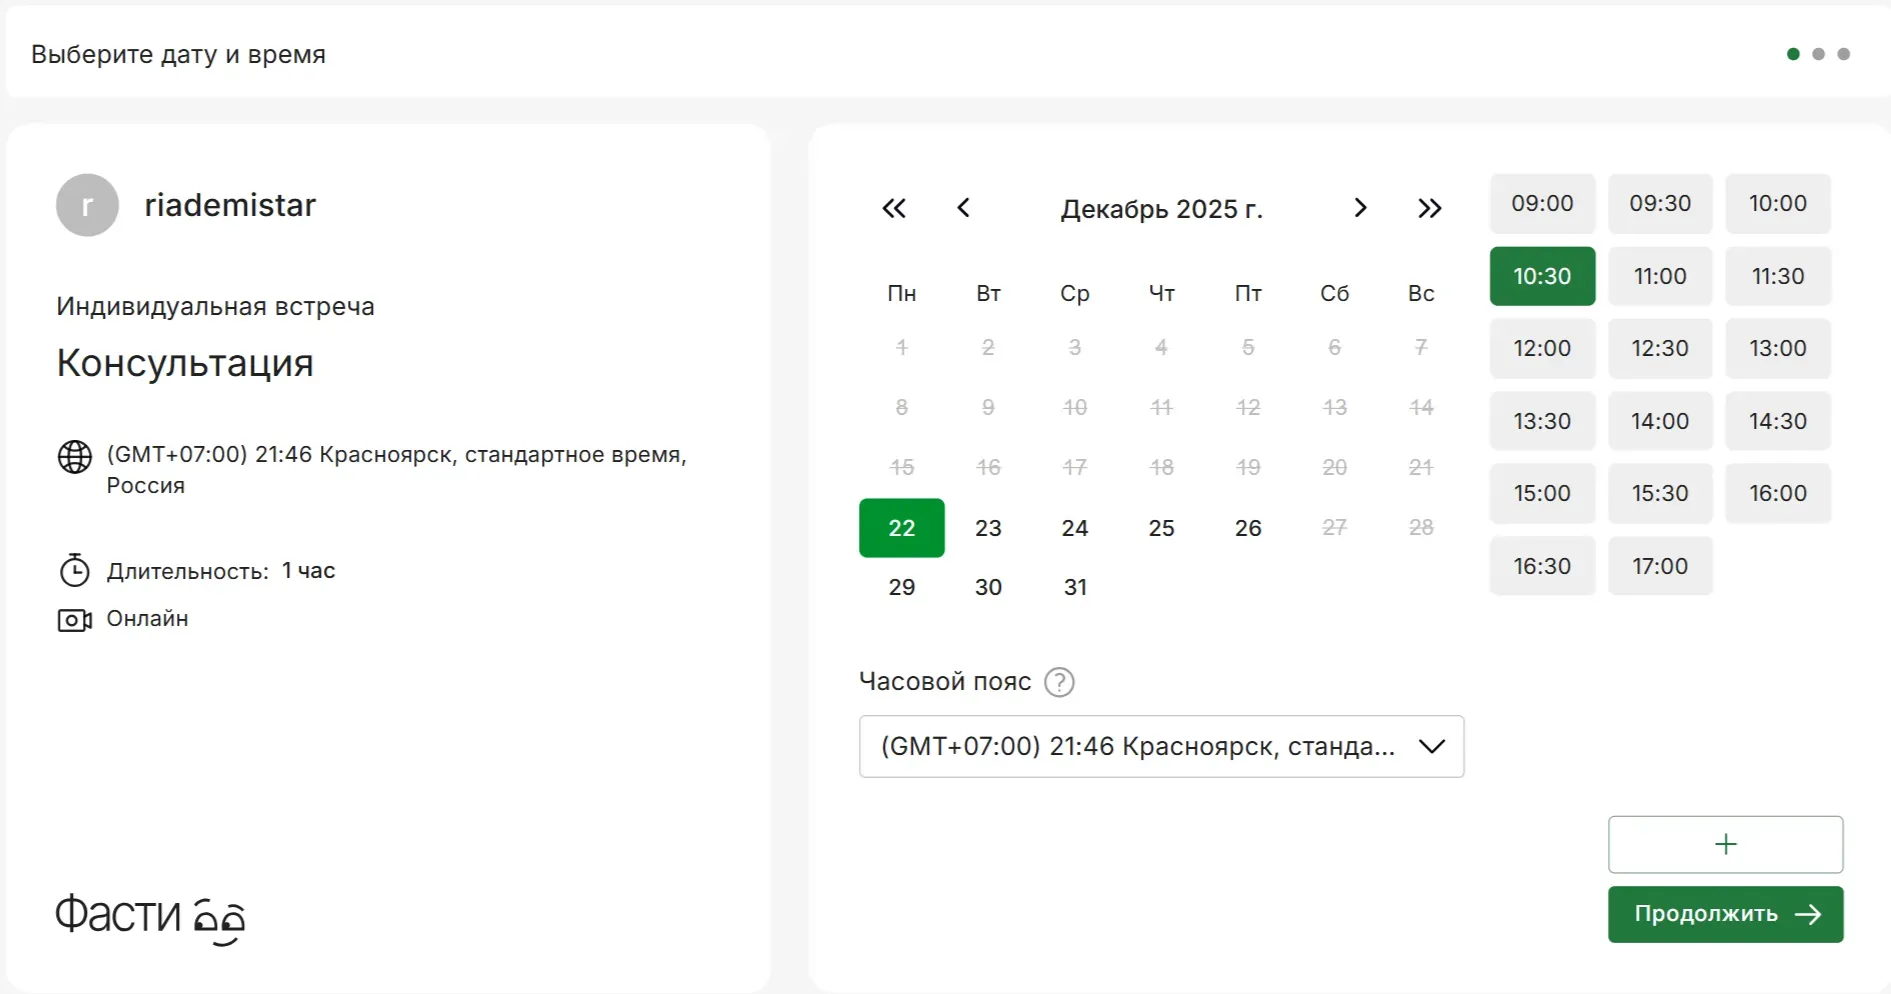
Task: Click the second step indicator dot
Action: tap(1818, 54)
